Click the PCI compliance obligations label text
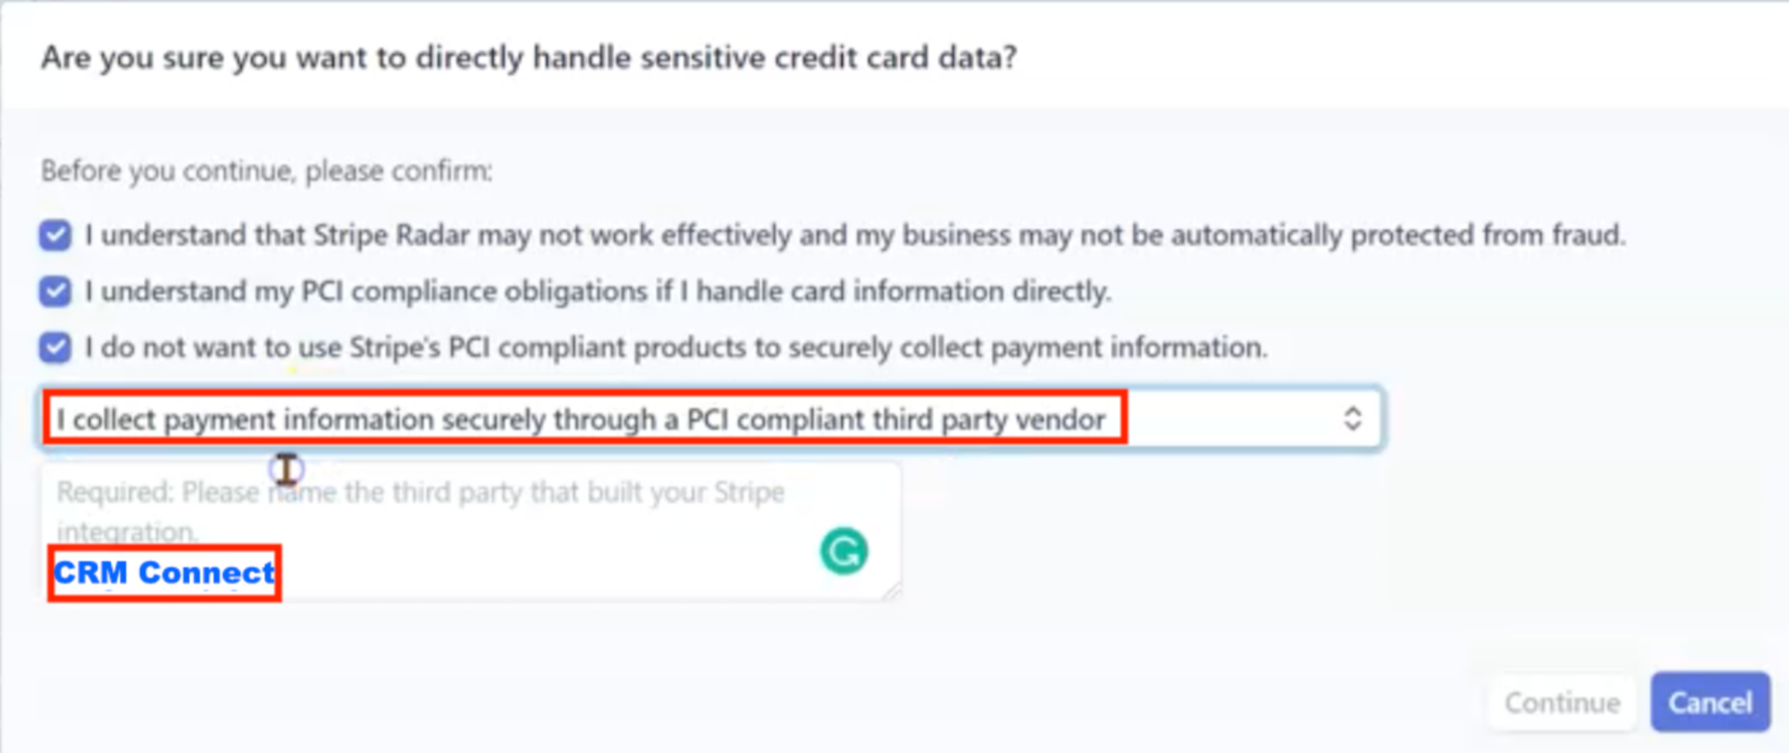 coord(598,291)
